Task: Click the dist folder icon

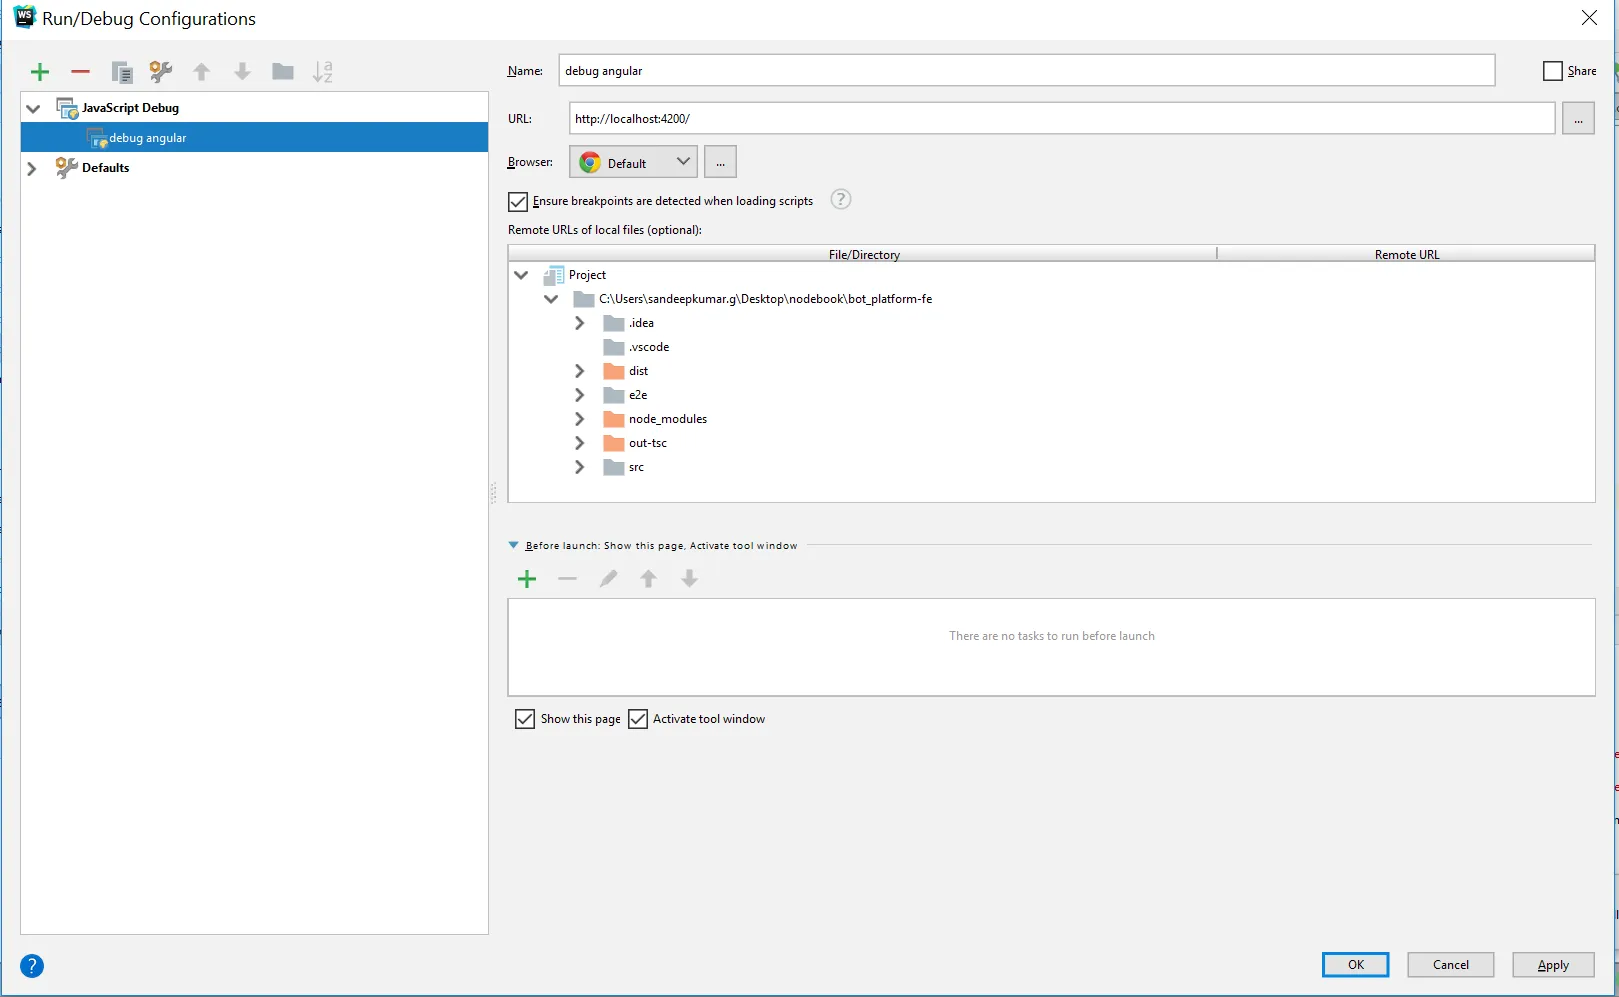Action: (614, 371)
